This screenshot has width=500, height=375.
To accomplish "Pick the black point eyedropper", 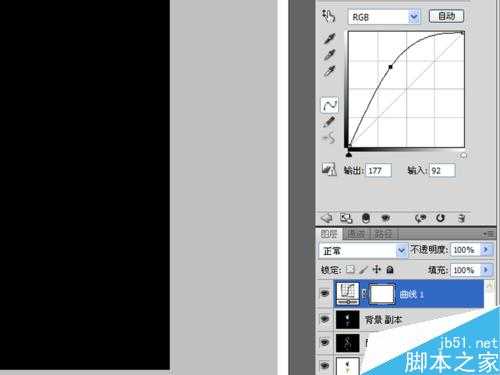I will coord(329,39).
